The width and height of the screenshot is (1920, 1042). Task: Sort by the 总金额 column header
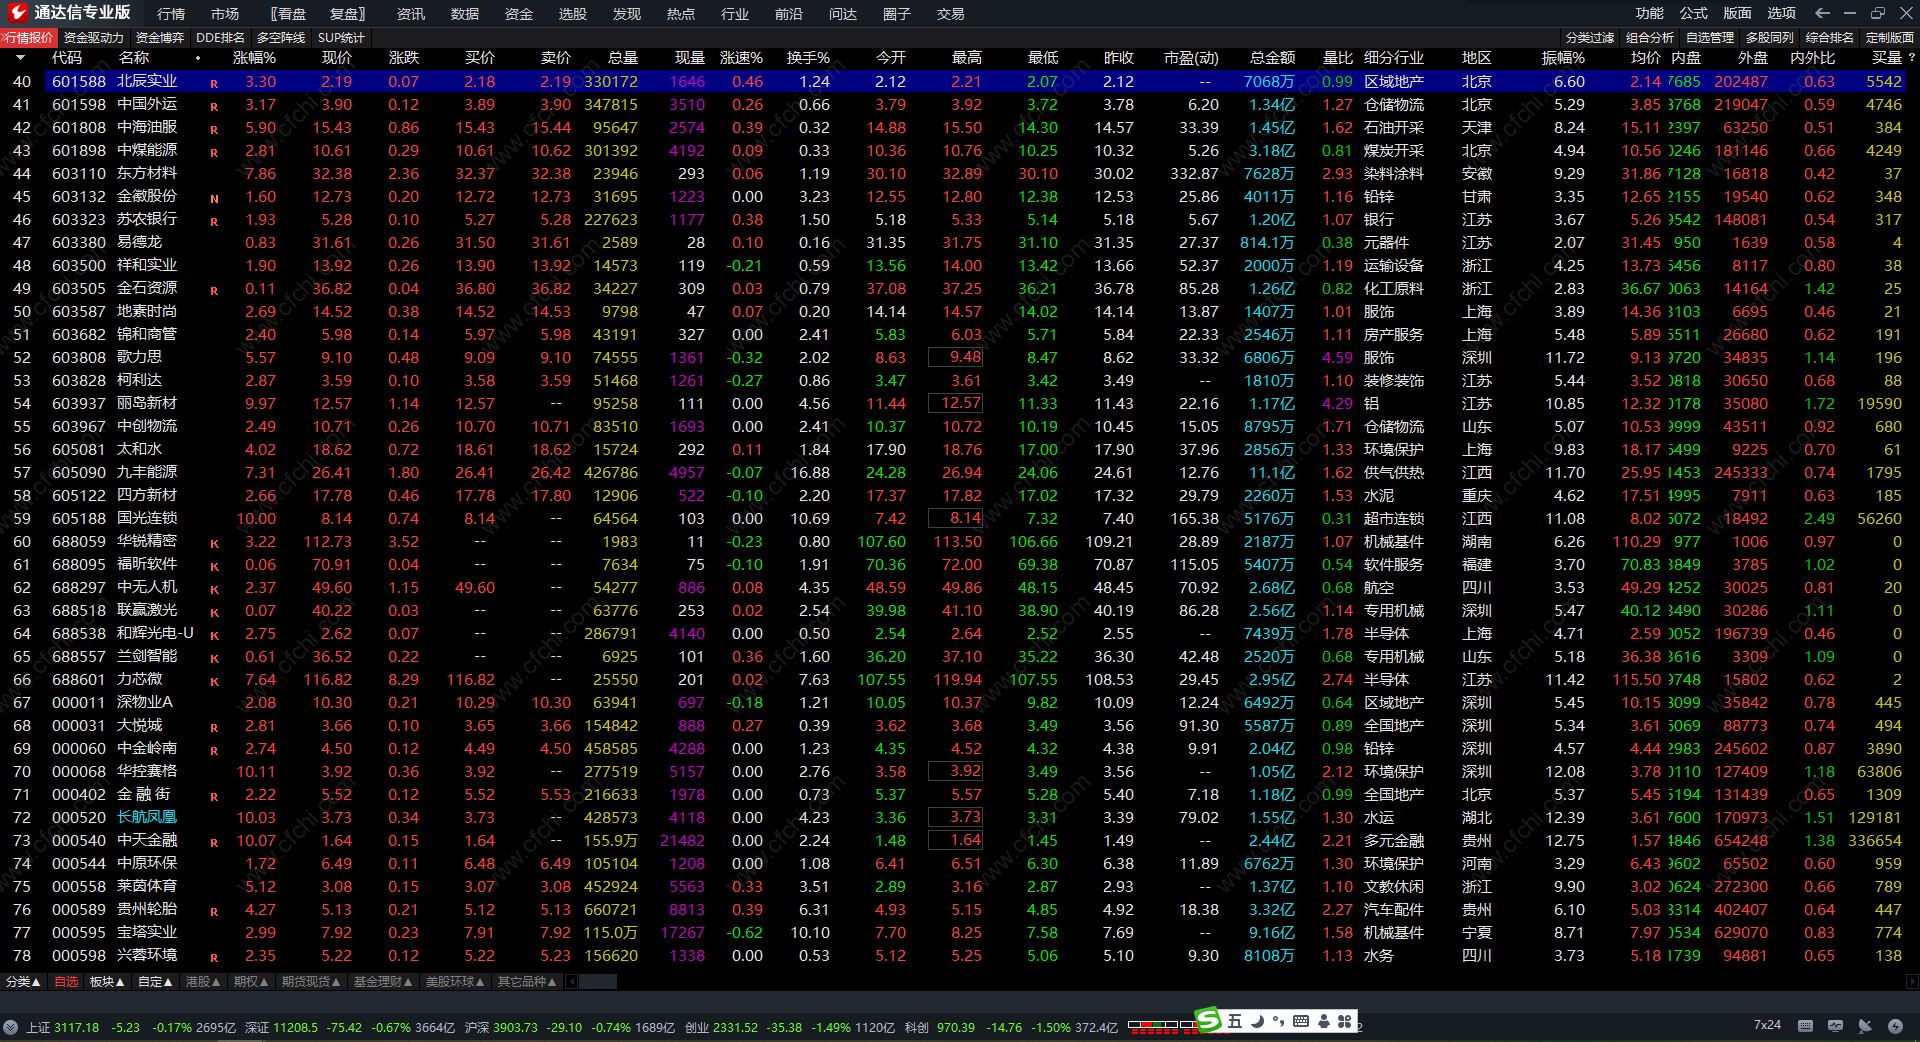tap(1272, 58)
